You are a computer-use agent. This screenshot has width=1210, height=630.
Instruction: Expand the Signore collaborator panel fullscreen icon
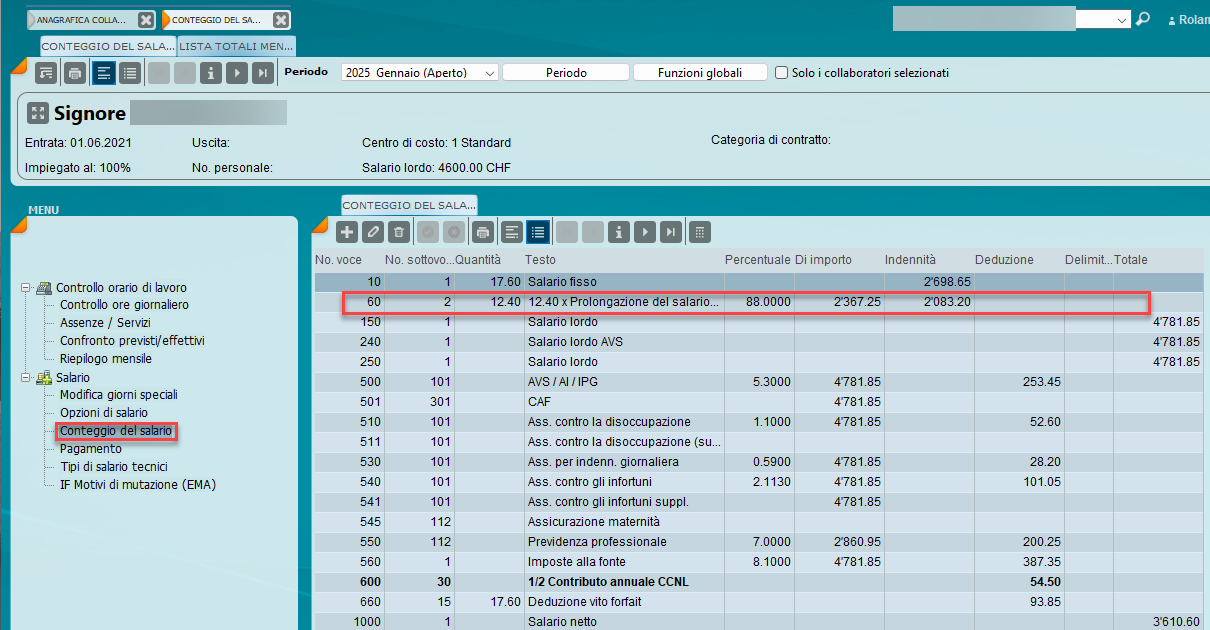click(x=38, y=113)
